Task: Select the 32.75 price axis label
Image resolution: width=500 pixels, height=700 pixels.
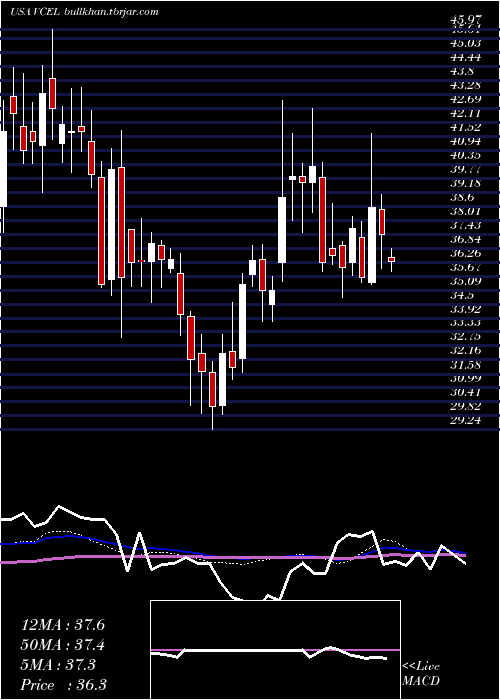Action: point(466,338)
